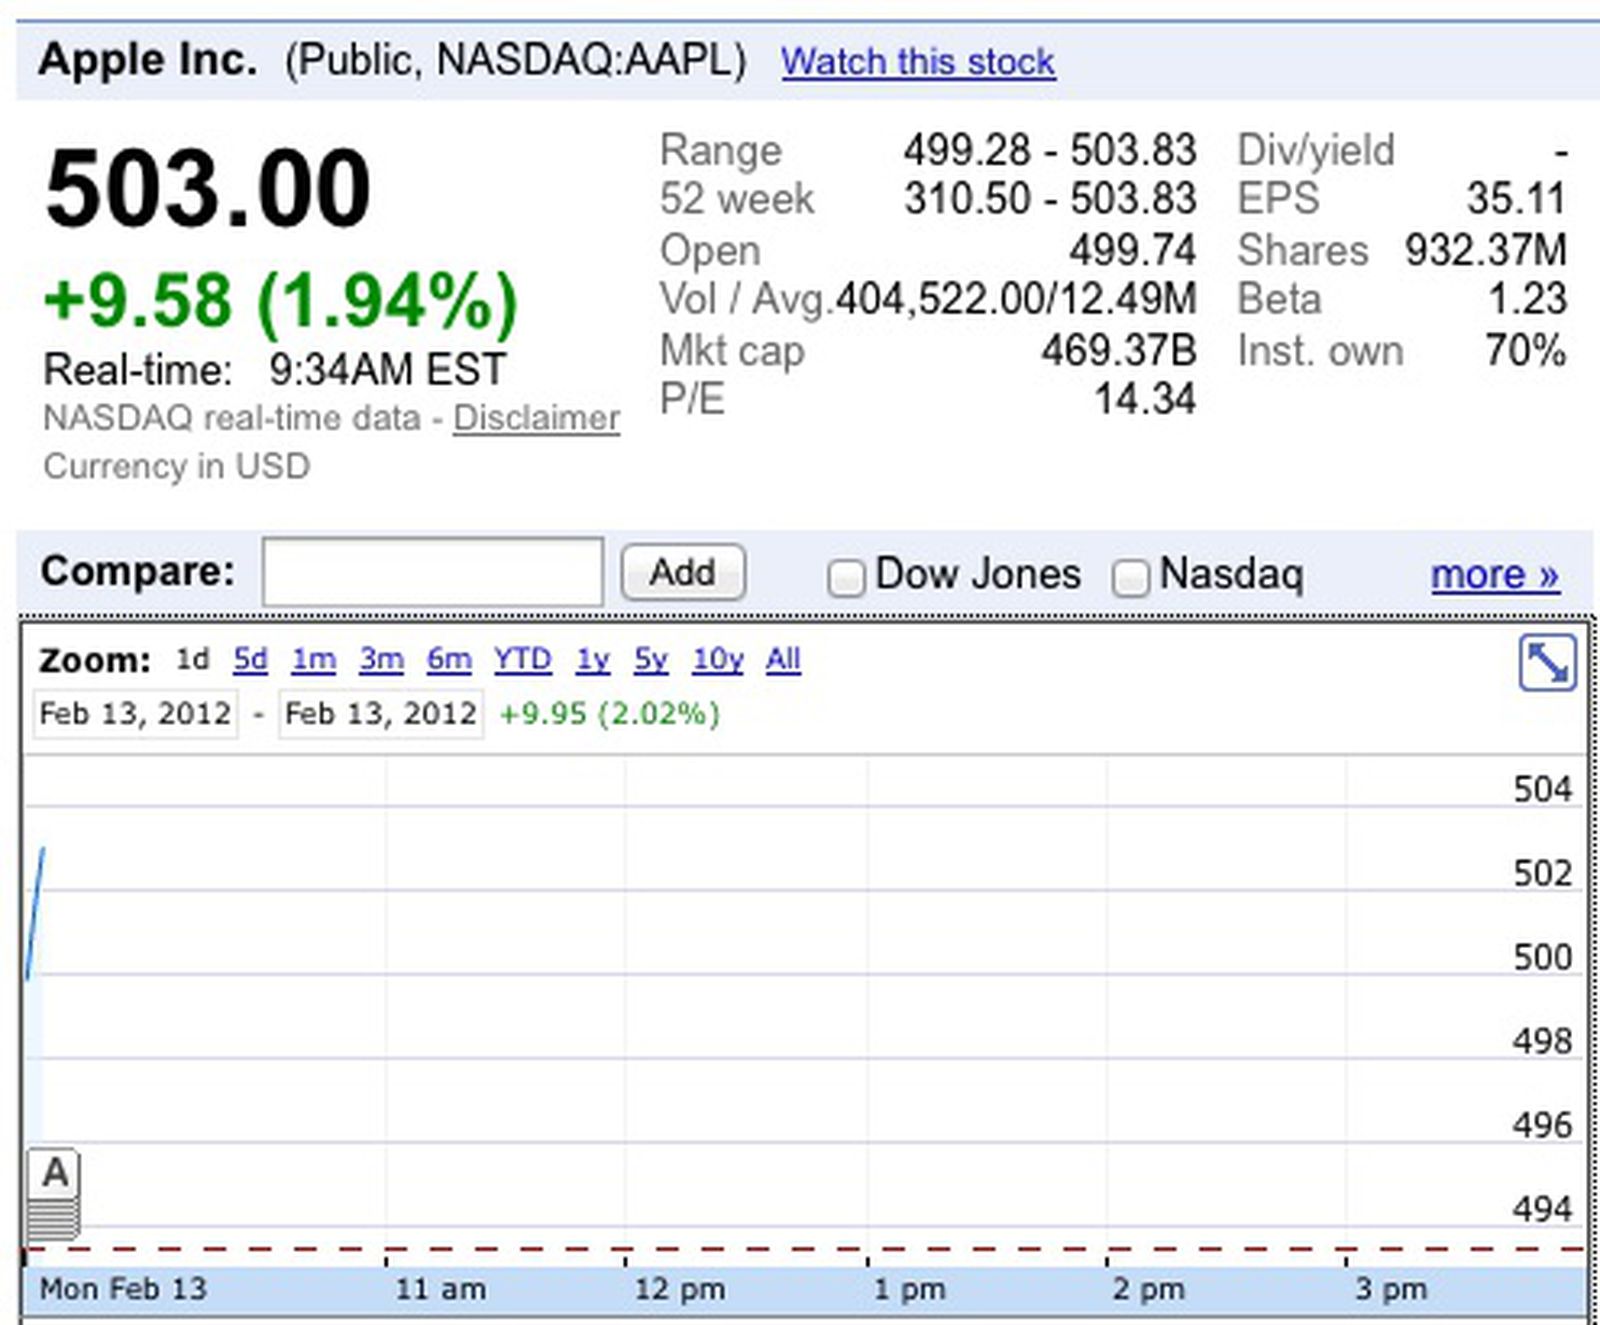Click the +9.58 (1.94%) price change

click(x=281, y=301)
